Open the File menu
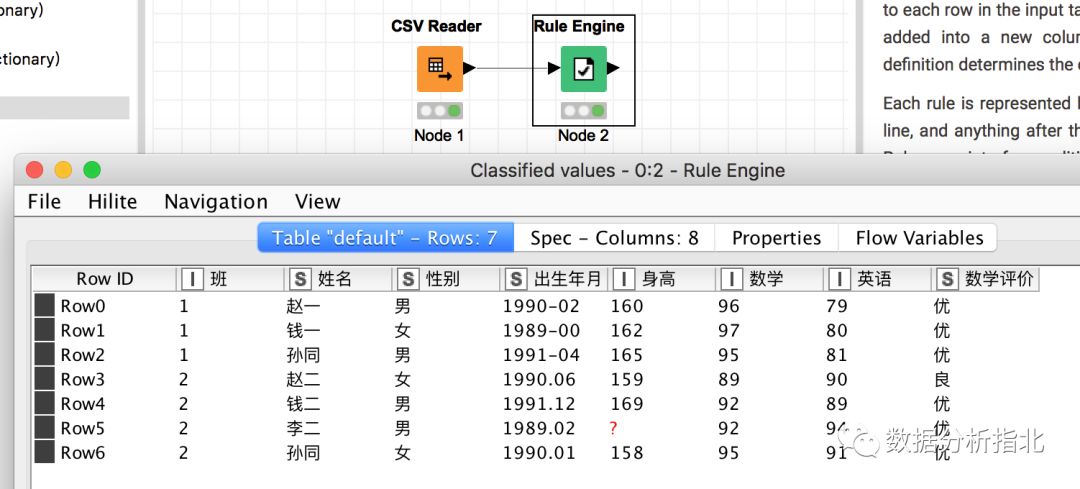This screenshot has width=1080, height=489. pos(44,202)
